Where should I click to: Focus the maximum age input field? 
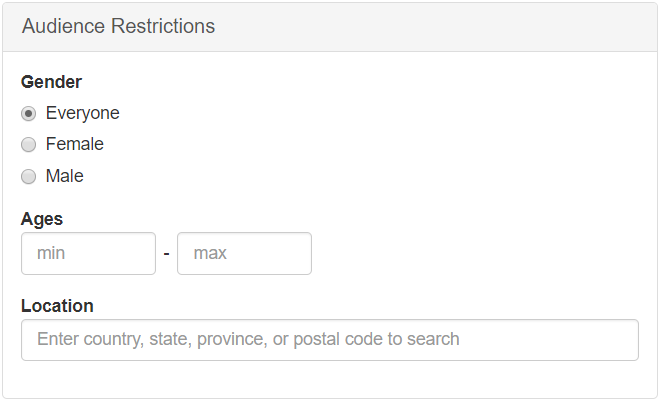244,253
